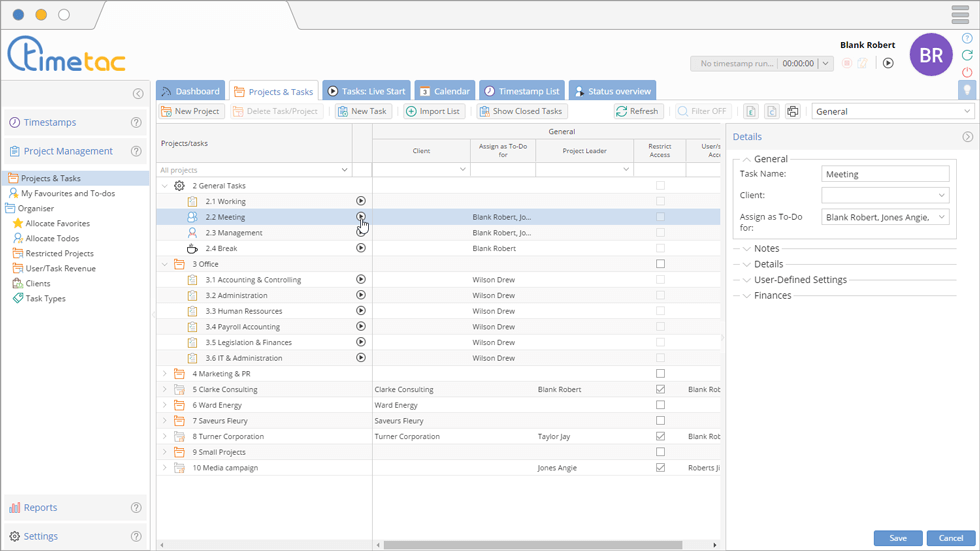Start live timer for 3.6 IT & Administration

(x=361, y=357)
